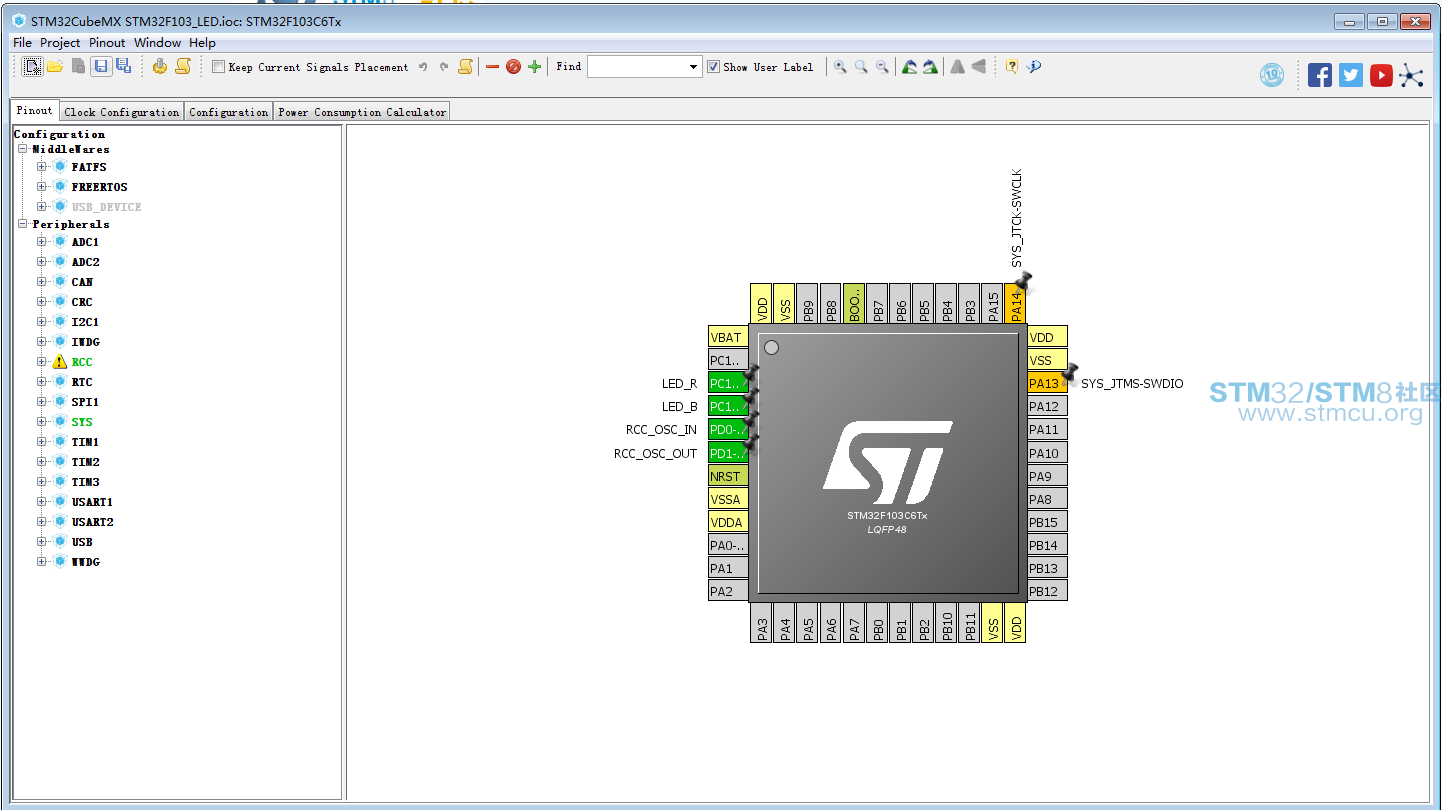Zoom in on the chip view

tap(840, 67)
